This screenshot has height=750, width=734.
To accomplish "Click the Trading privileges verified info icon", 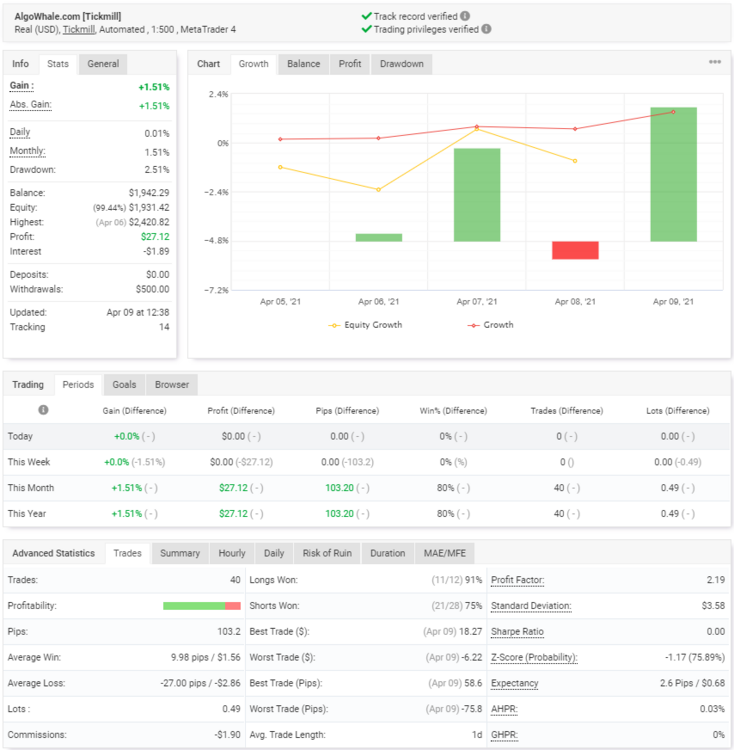I will [x=486, y=29].
